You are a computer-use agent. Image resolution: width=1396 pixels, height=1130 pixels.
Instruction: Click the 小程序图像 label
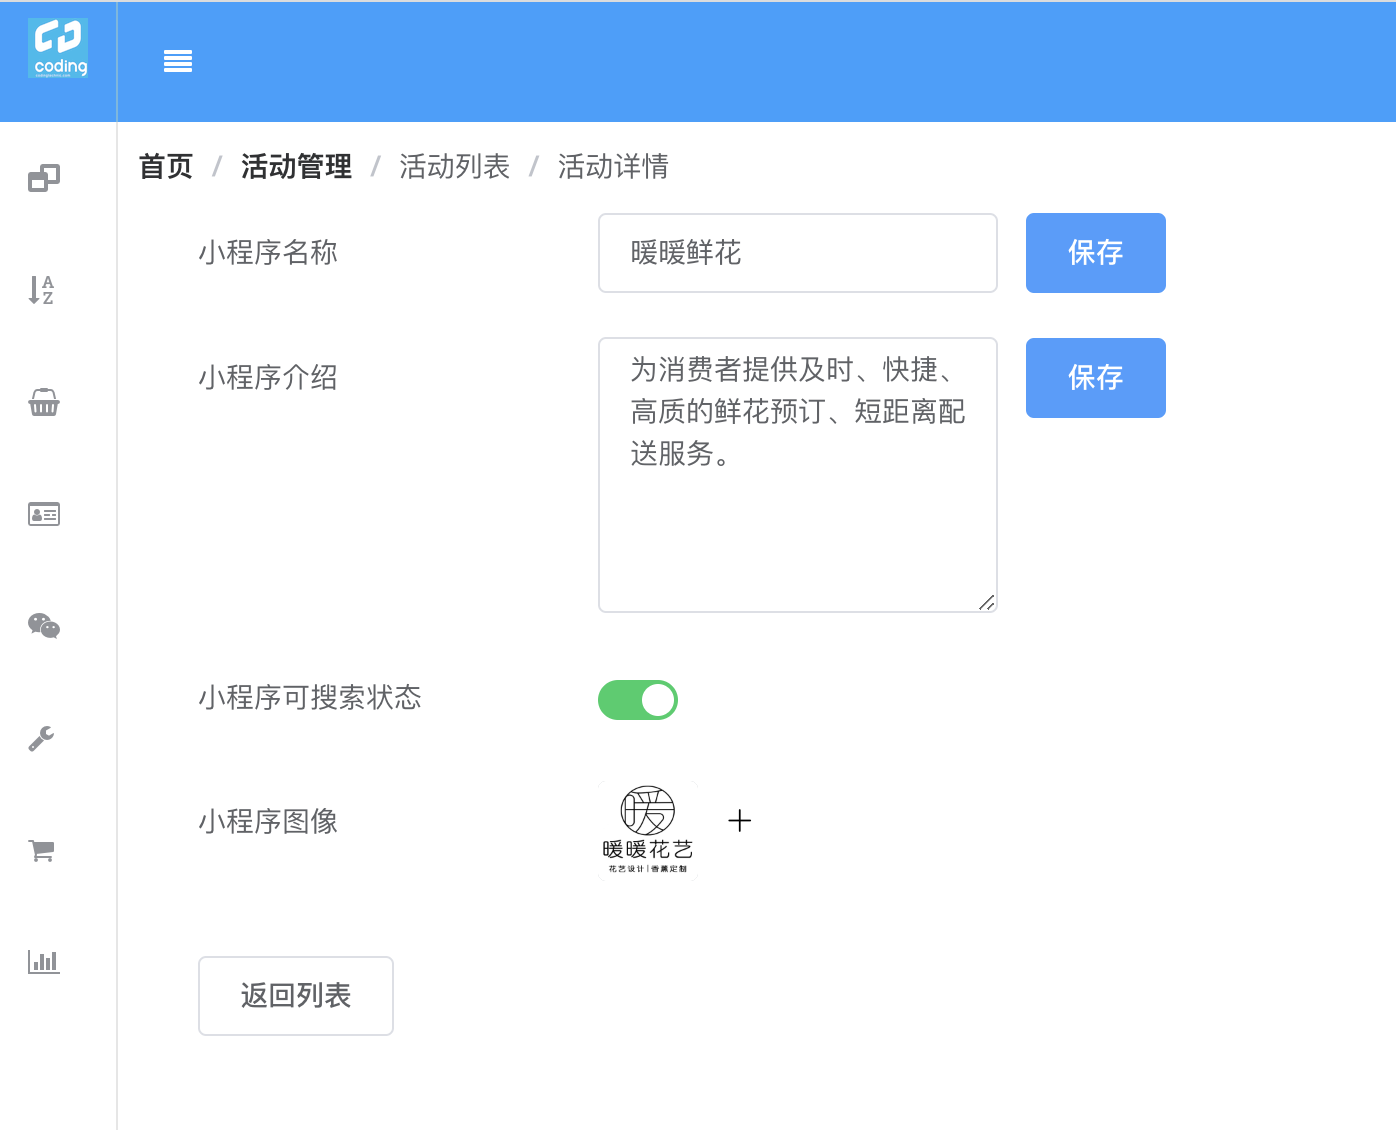(268, 821)
